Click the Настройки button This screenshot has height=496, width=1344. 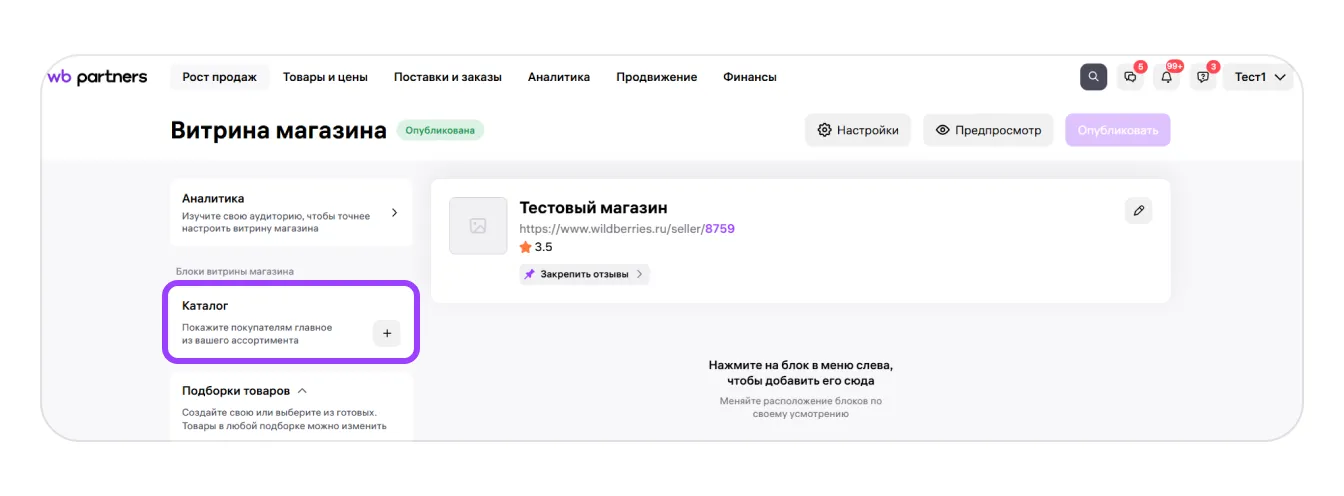click(x=857, y=130)
